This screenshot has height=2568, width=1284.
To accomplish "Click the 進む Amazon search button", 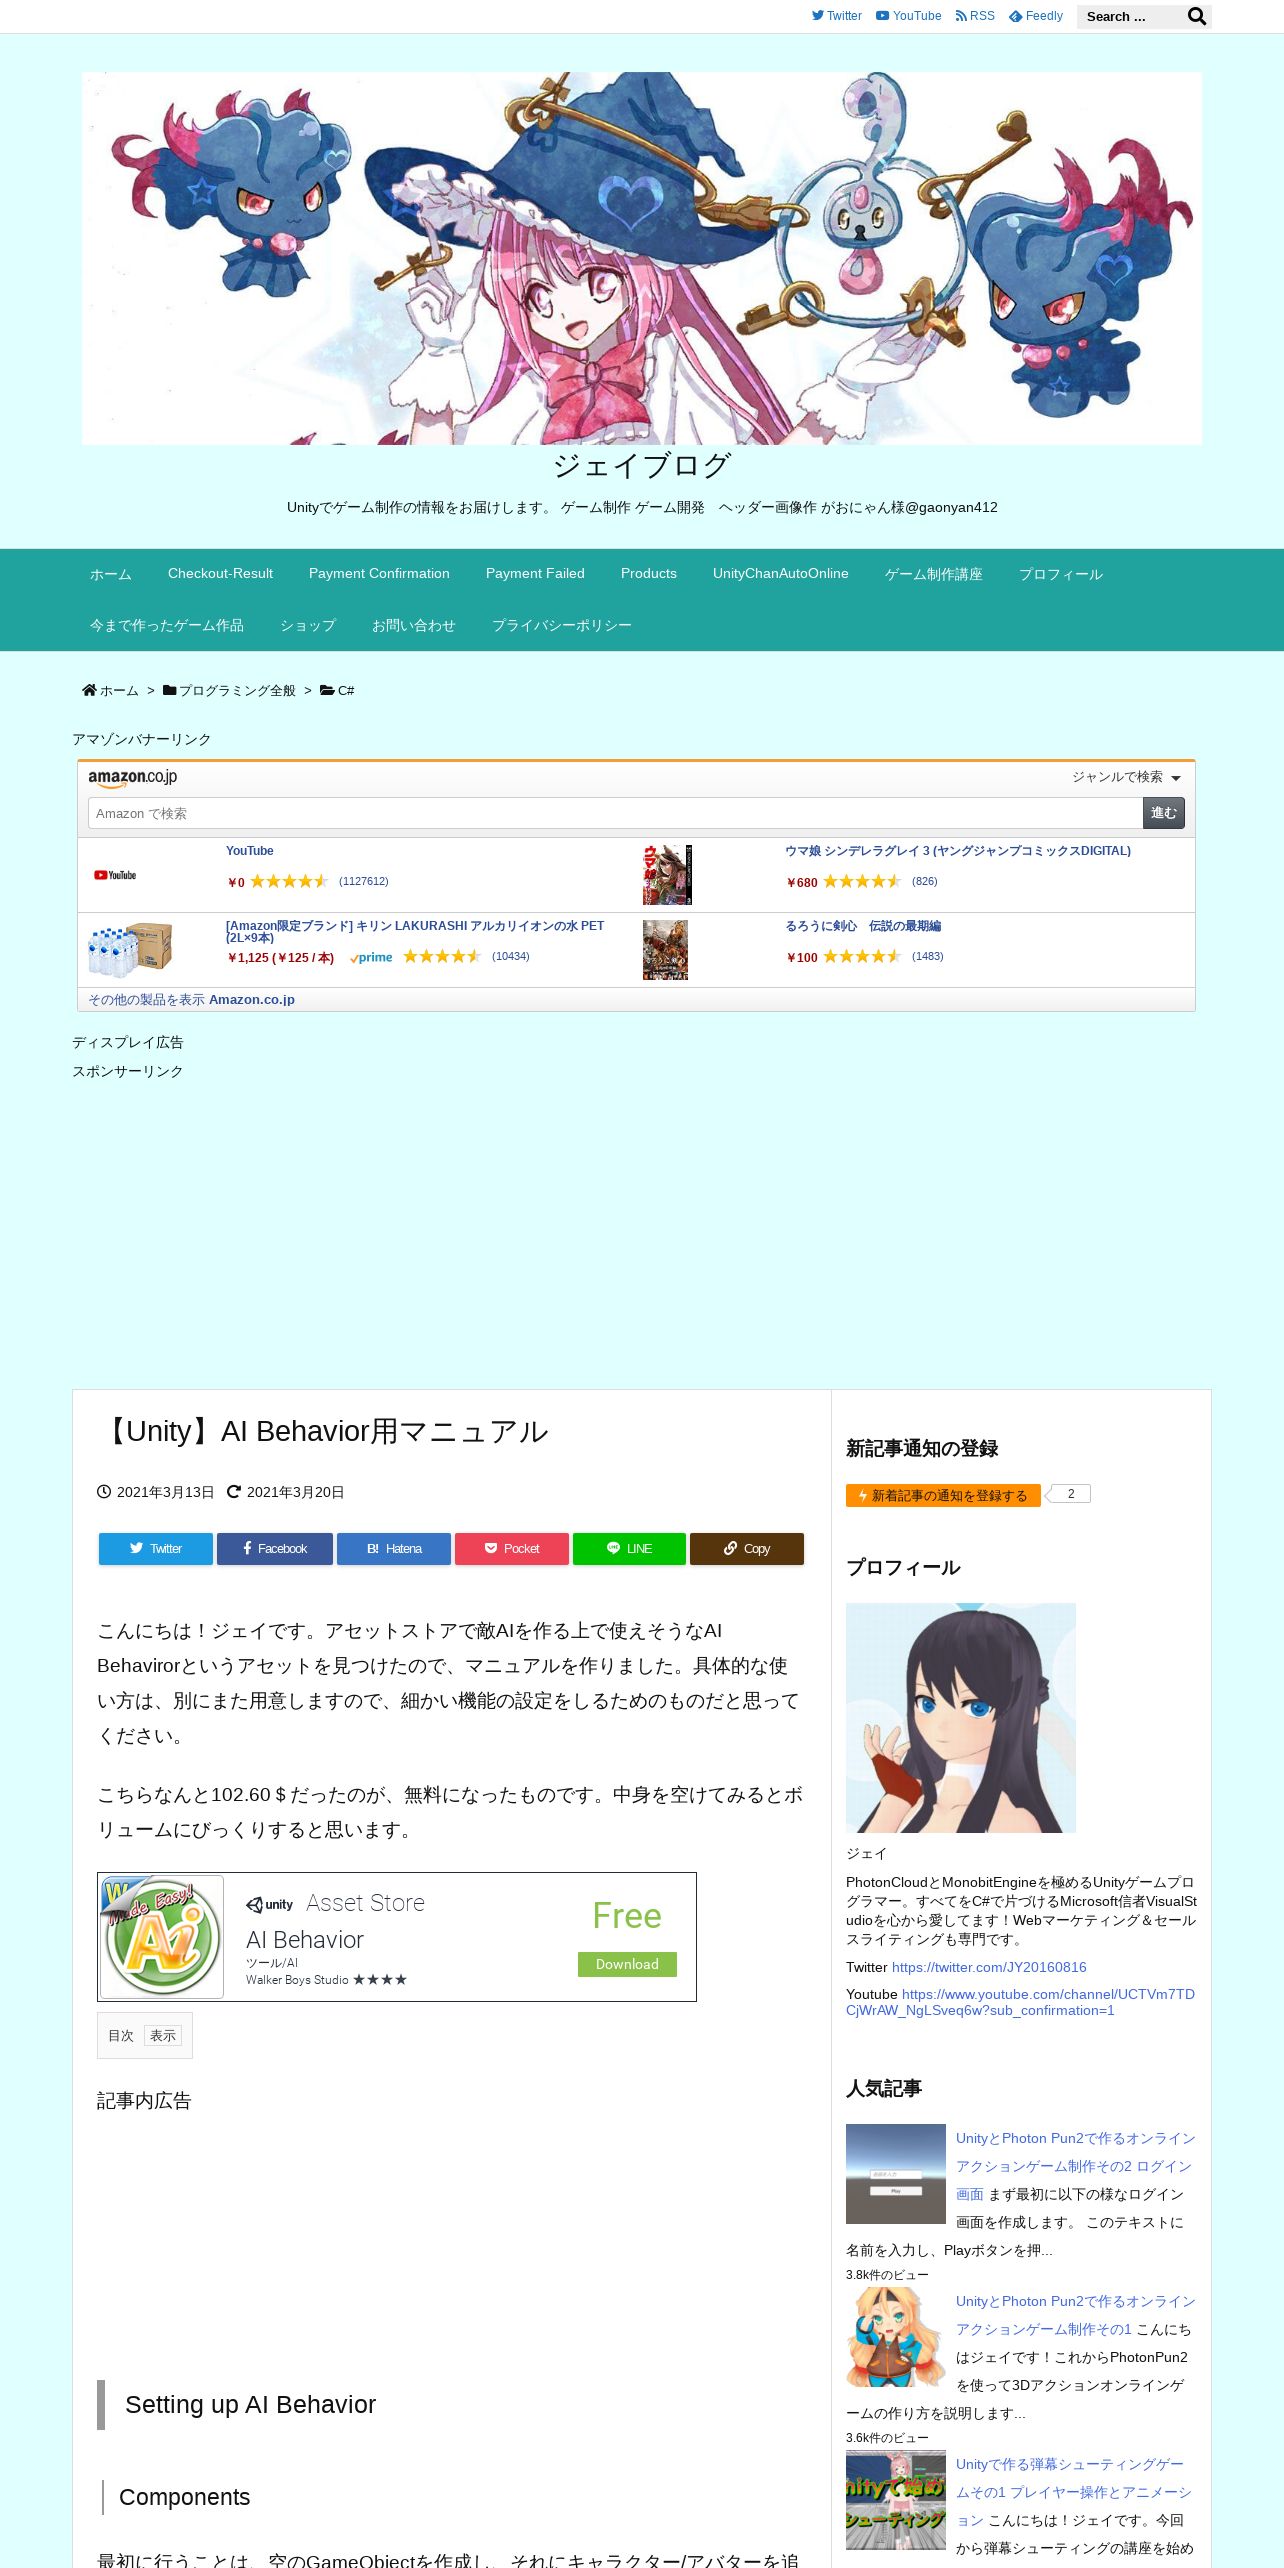I will [x=1164, y=813].
